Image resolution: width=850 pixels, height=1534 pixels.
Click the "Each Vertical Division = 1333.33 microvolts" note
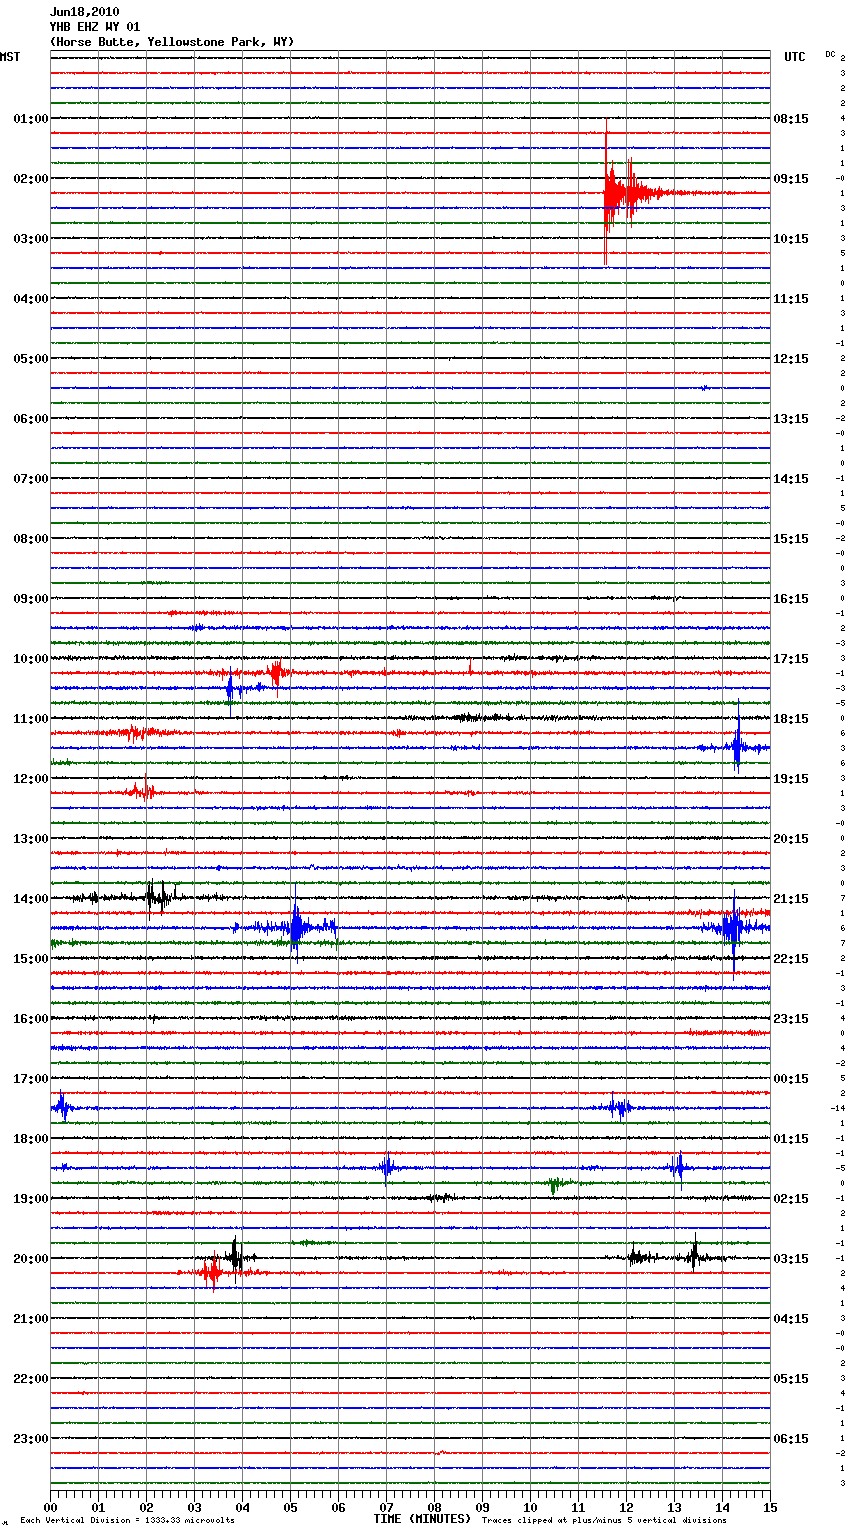click(127, 1521)
